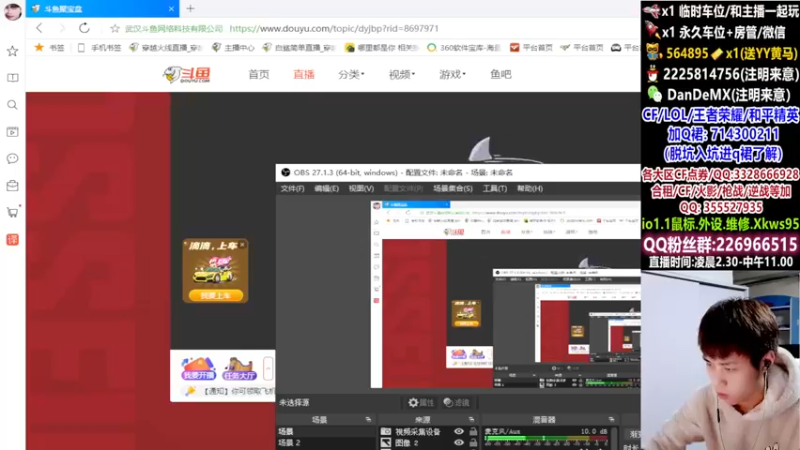Go to Douyu 首页 nav item
800x450 pixels.
tap(259, 74)
